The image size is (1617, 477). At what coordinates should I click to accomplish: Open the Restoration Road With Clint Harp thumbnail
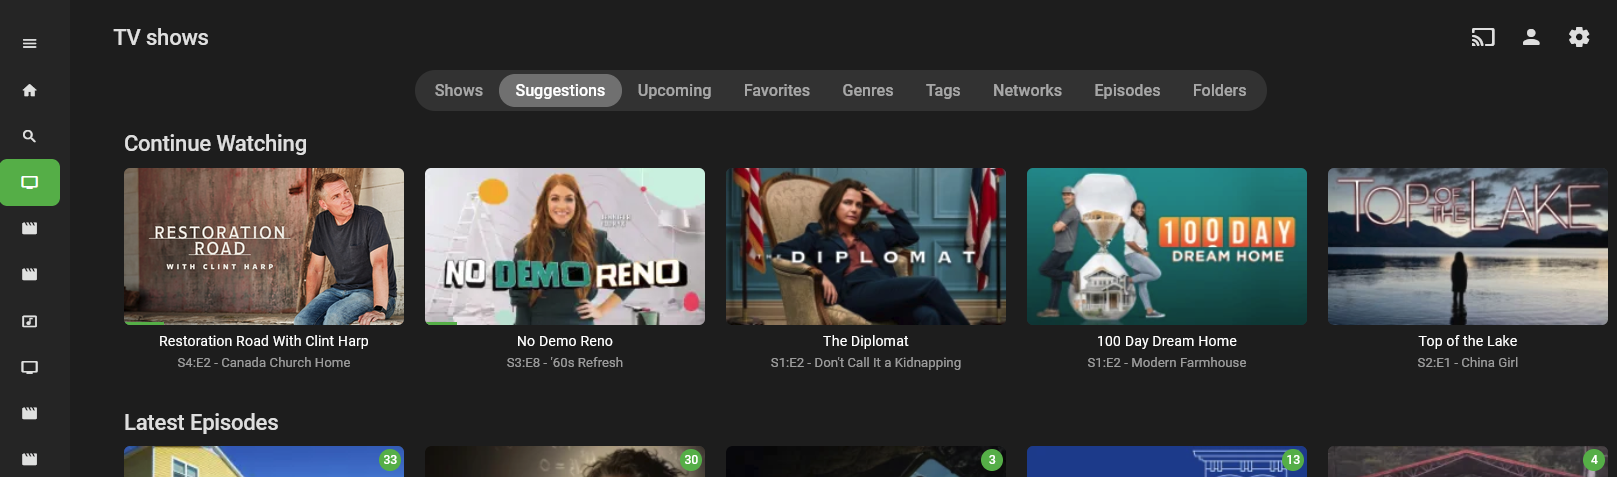click(x=264, y=246)
